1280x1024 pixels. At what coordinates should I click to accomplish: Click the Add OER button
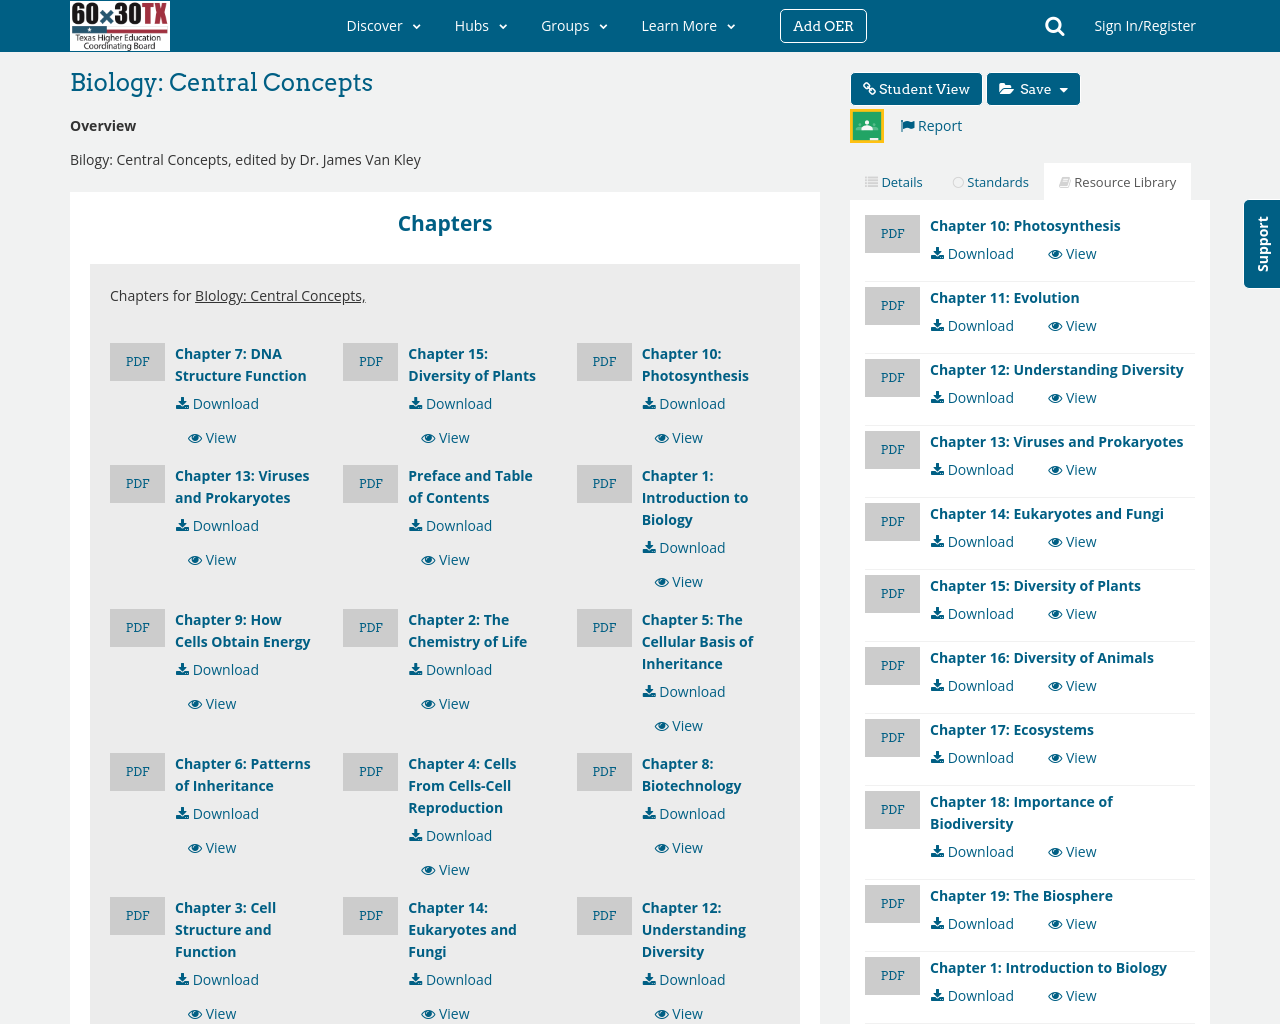(823, 26)
